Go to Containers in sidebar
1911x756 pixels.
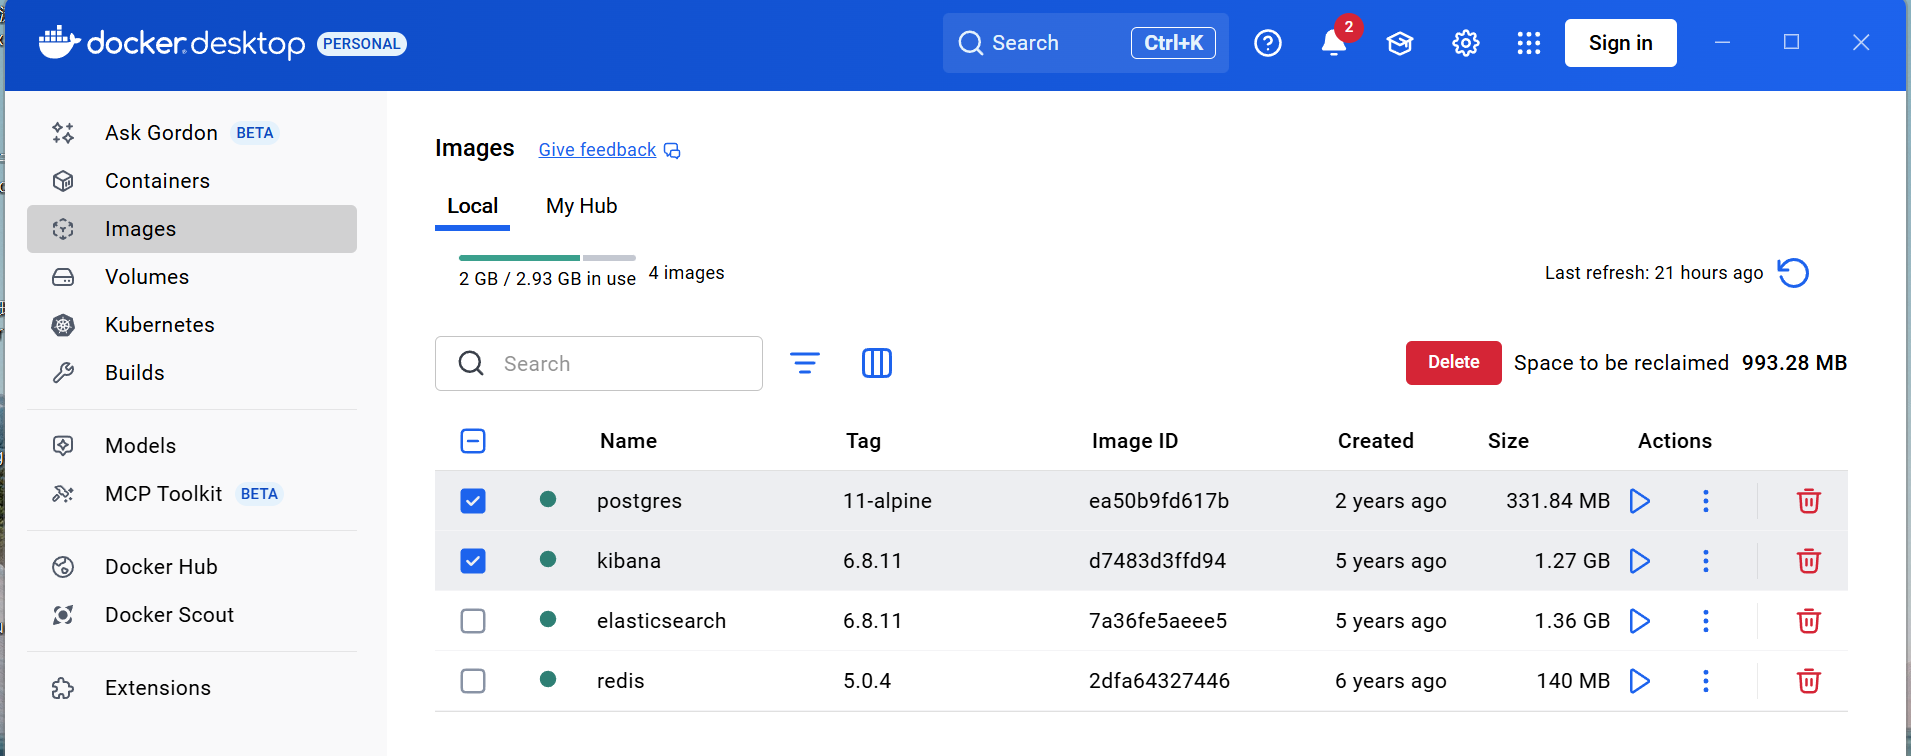192,181
